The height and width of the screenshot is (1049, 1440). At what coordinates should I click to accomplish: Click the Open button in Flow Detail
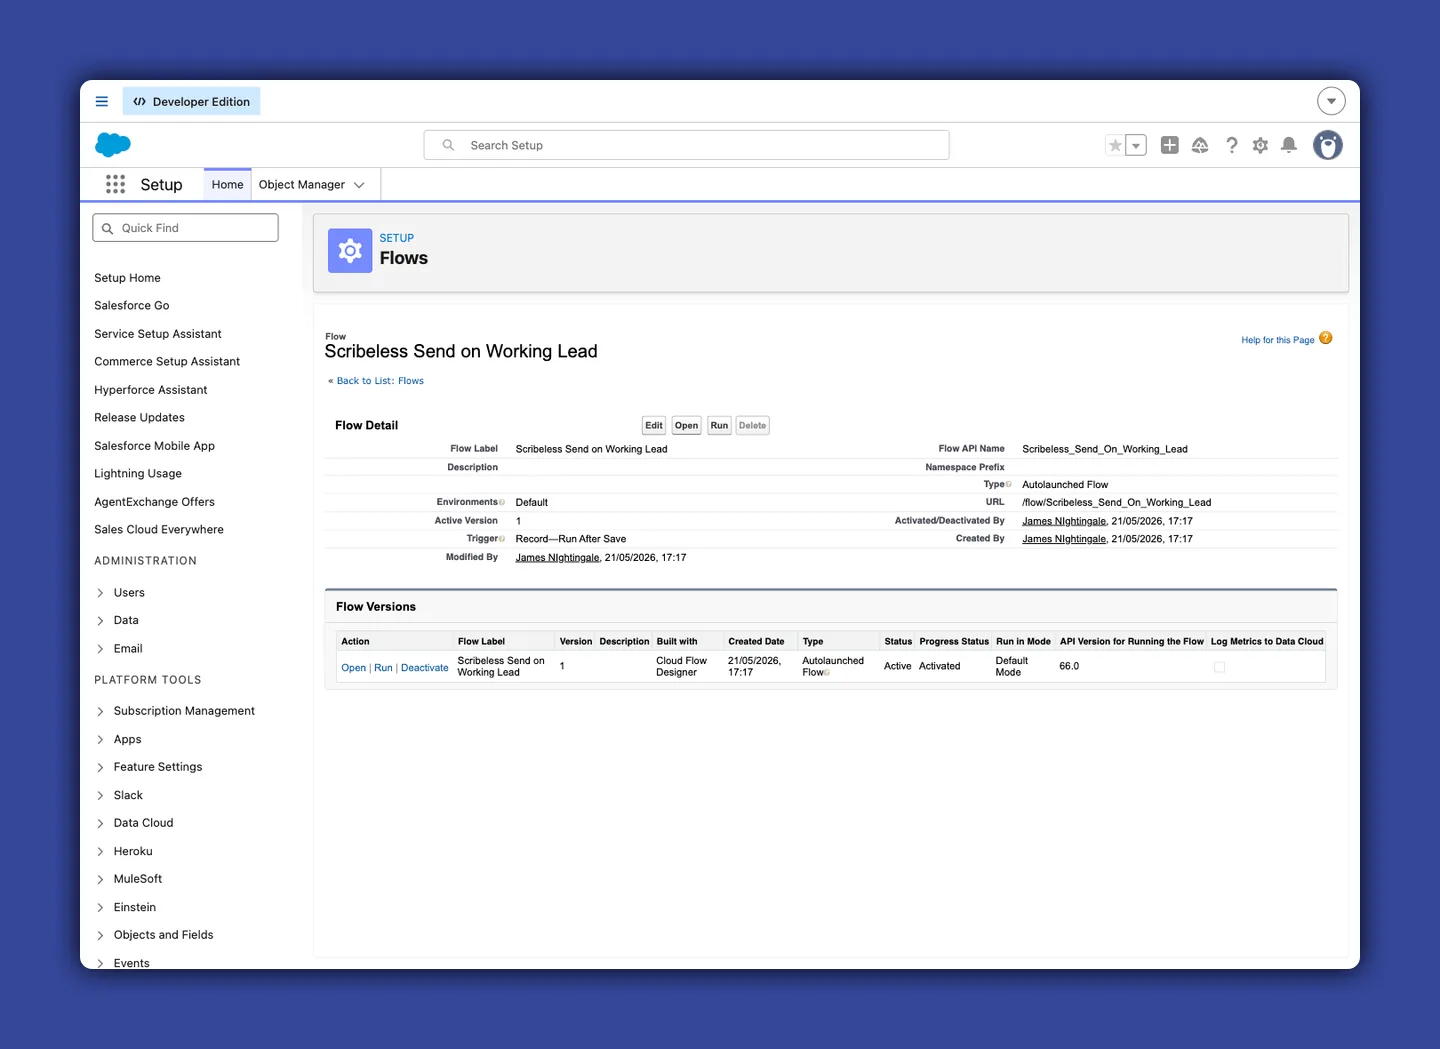click(x=686, y=425)
